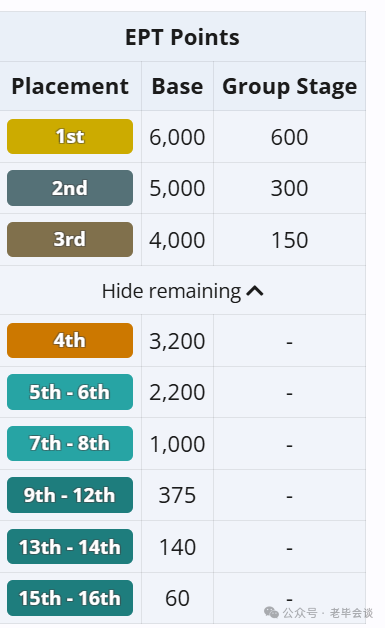Click the 6,000 base points cell
This screenshot has height=628, width=385.
[x=177, y=137]
